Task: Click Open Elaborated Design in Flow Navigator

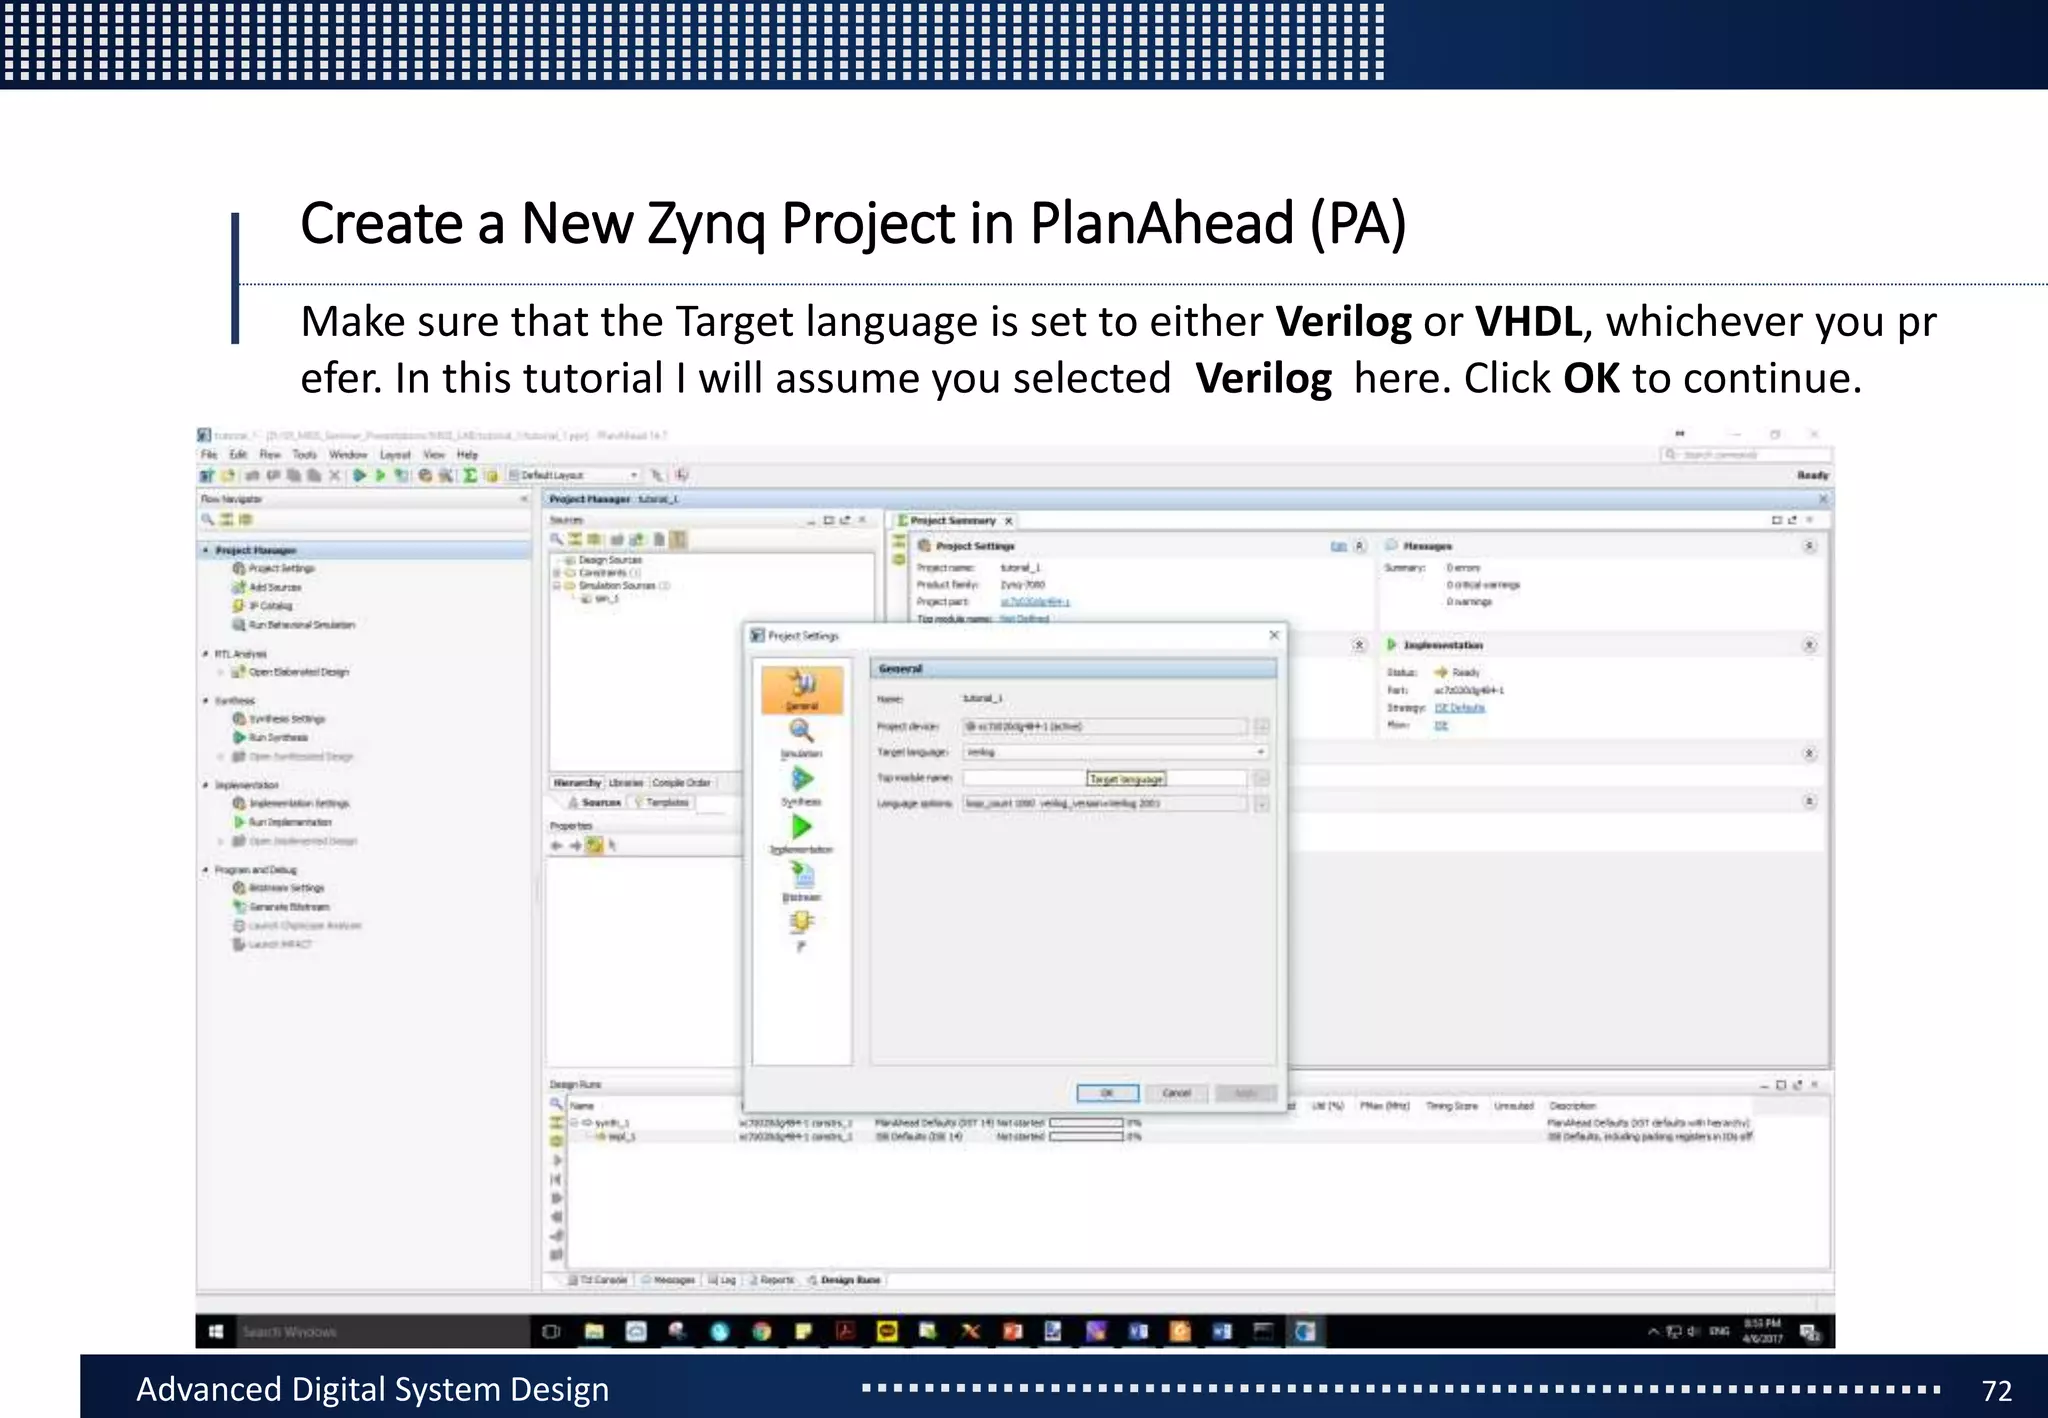Action: tap(291, 672)
